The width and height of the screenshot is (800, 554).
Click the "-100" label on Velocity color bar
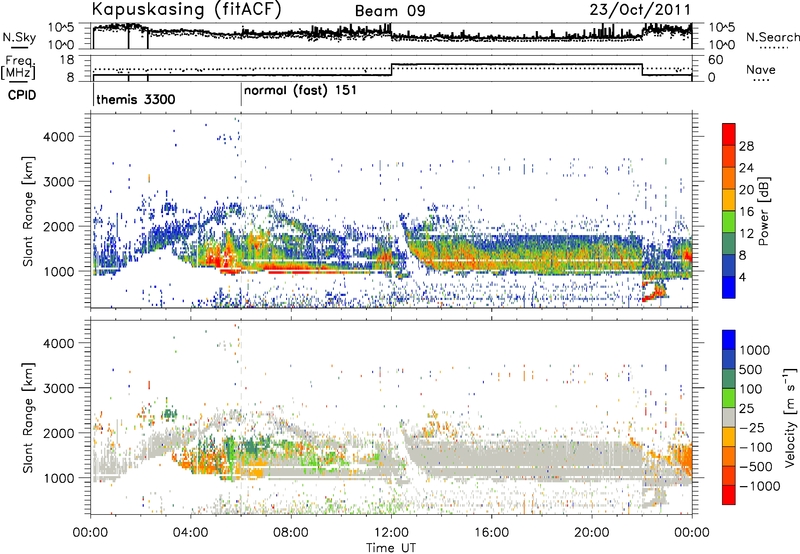click(755, 447)
